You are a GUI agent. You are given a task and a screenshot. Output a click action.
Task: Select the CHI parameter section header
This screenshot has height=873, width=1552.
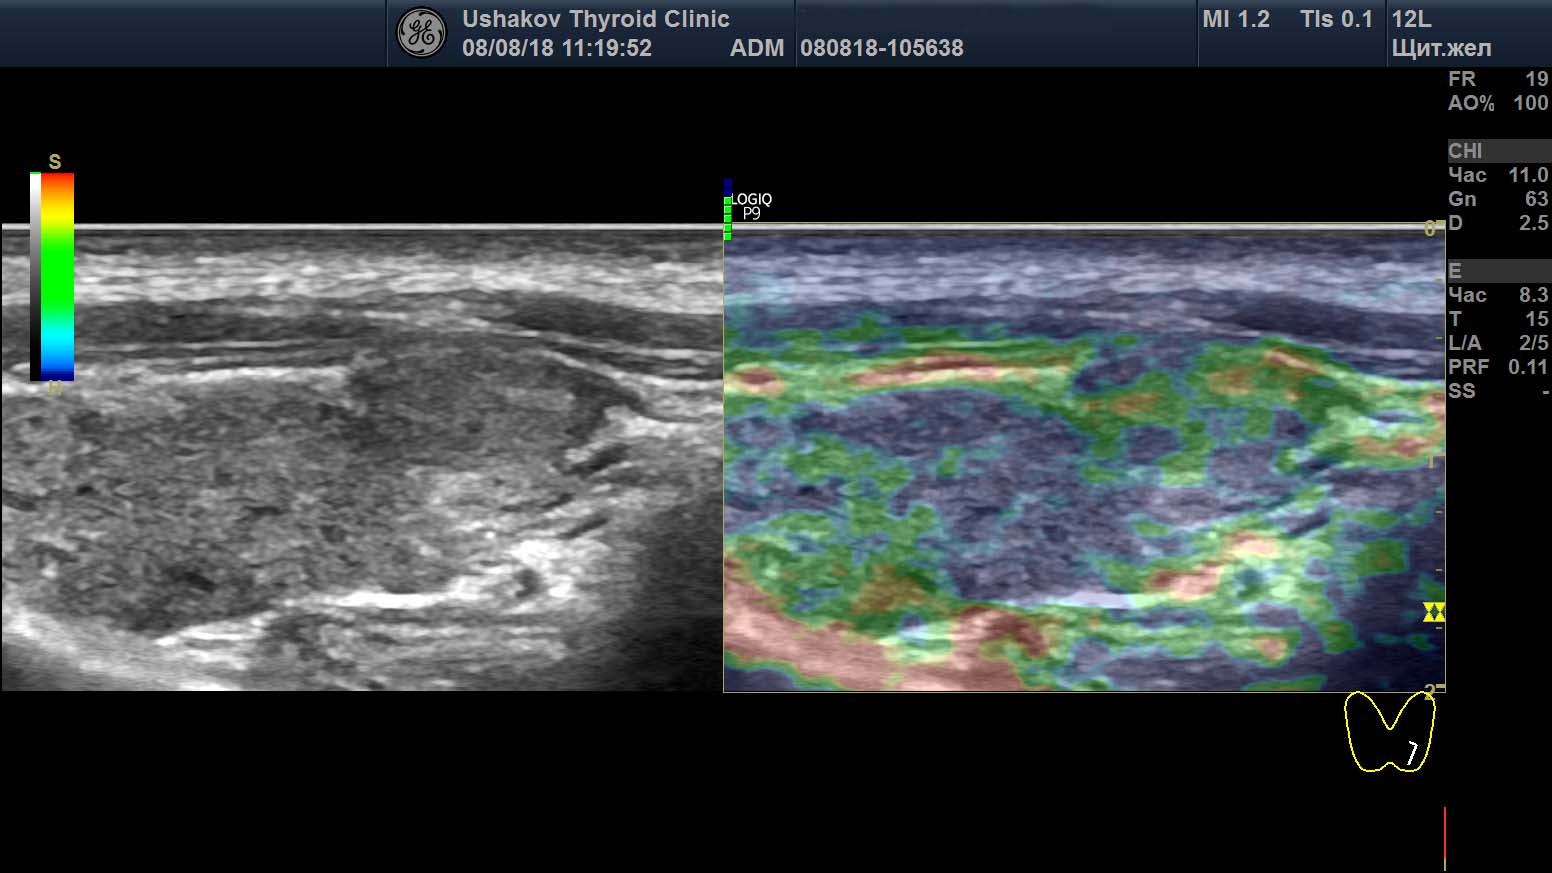point(1498,151)
